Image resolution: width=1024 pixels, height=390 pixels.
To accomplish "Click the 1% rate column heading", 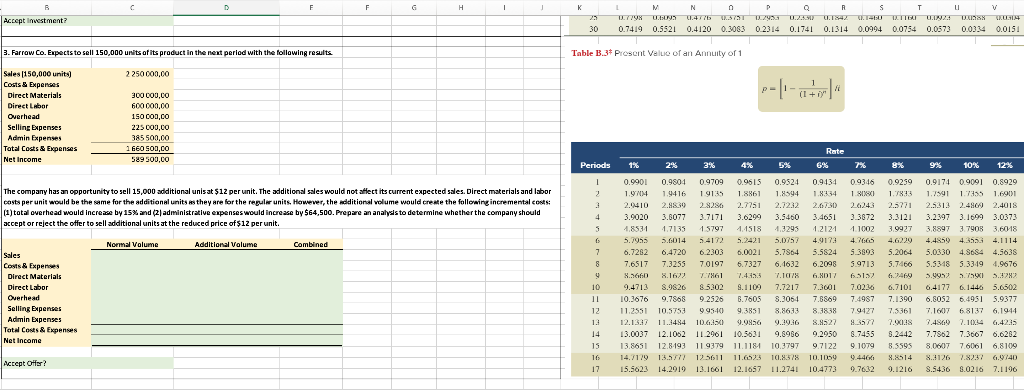I will (633, 165).
